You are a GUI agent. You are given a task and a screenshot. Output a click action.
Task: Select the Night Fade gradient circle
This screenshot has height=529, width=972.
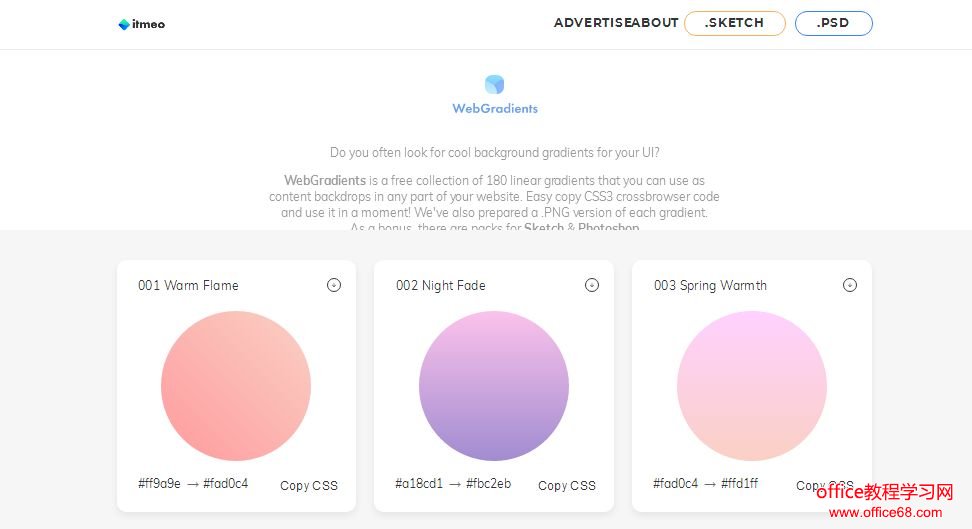click(494, 386)
